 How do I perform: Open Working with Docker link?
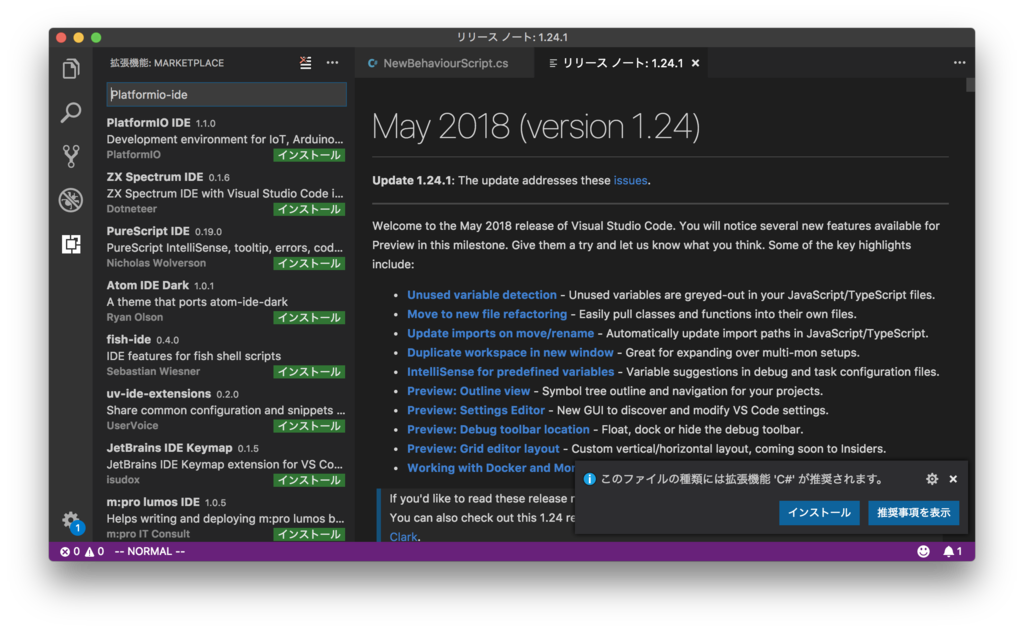coord(490,468)
